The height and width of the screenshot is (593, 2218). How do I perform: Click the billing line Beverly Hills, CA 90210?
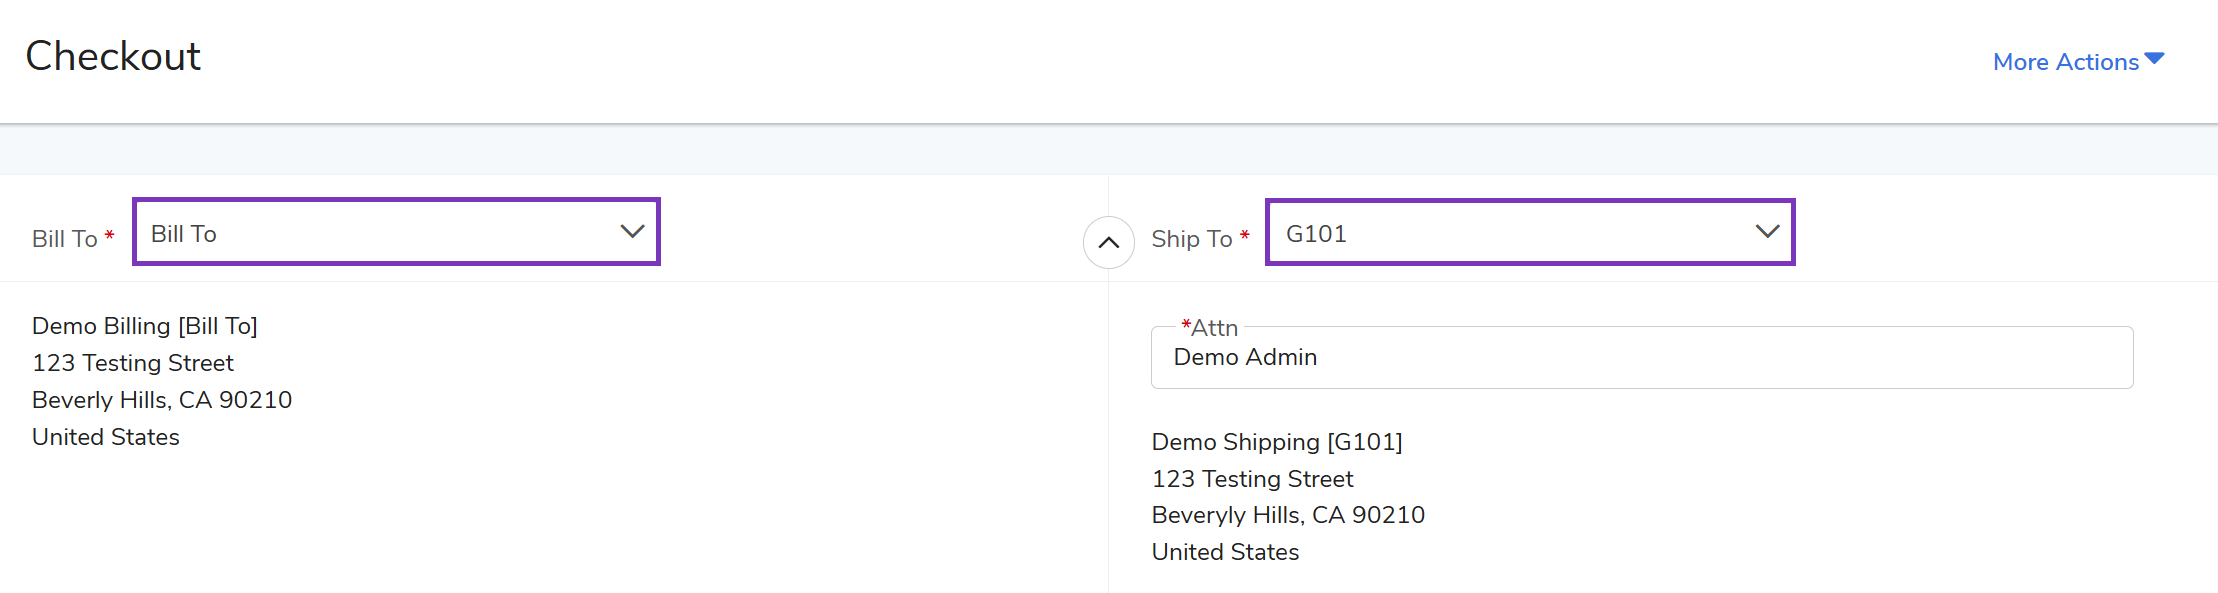[162, 400]
